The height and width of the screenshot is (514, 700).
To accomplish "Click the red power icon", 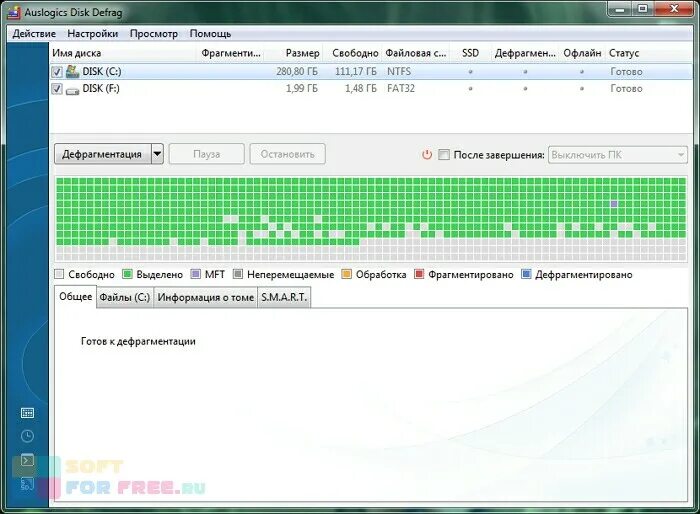I will 427,155.
